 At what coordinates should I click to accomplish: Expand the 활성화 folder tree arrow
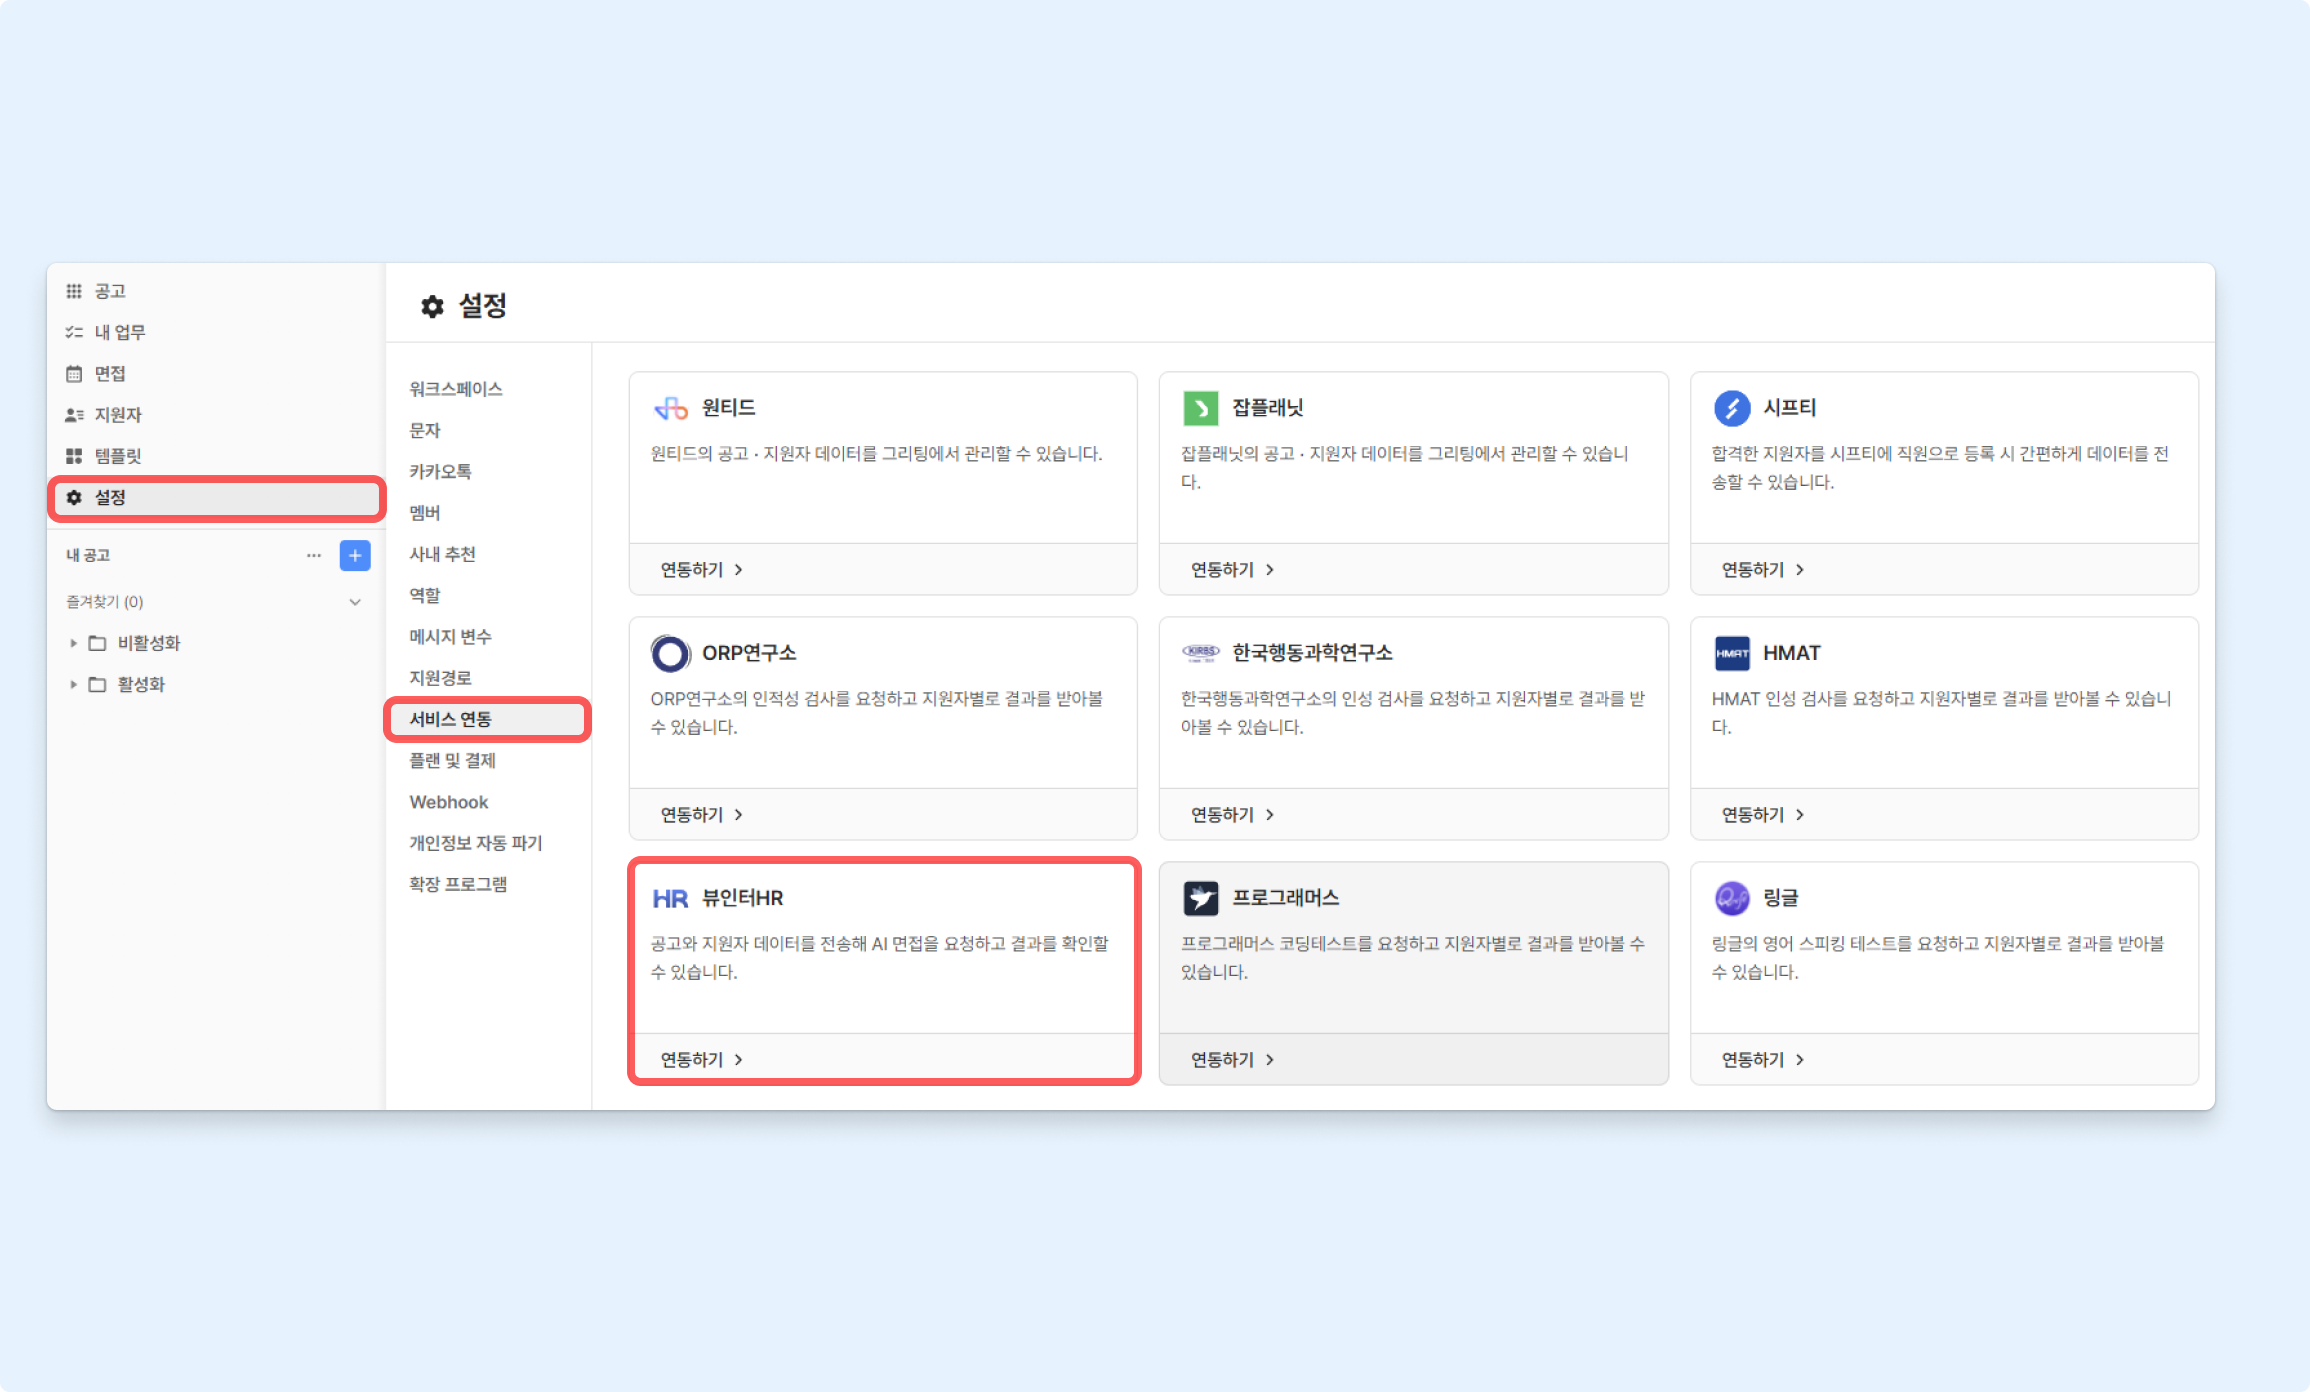(73, 684)
